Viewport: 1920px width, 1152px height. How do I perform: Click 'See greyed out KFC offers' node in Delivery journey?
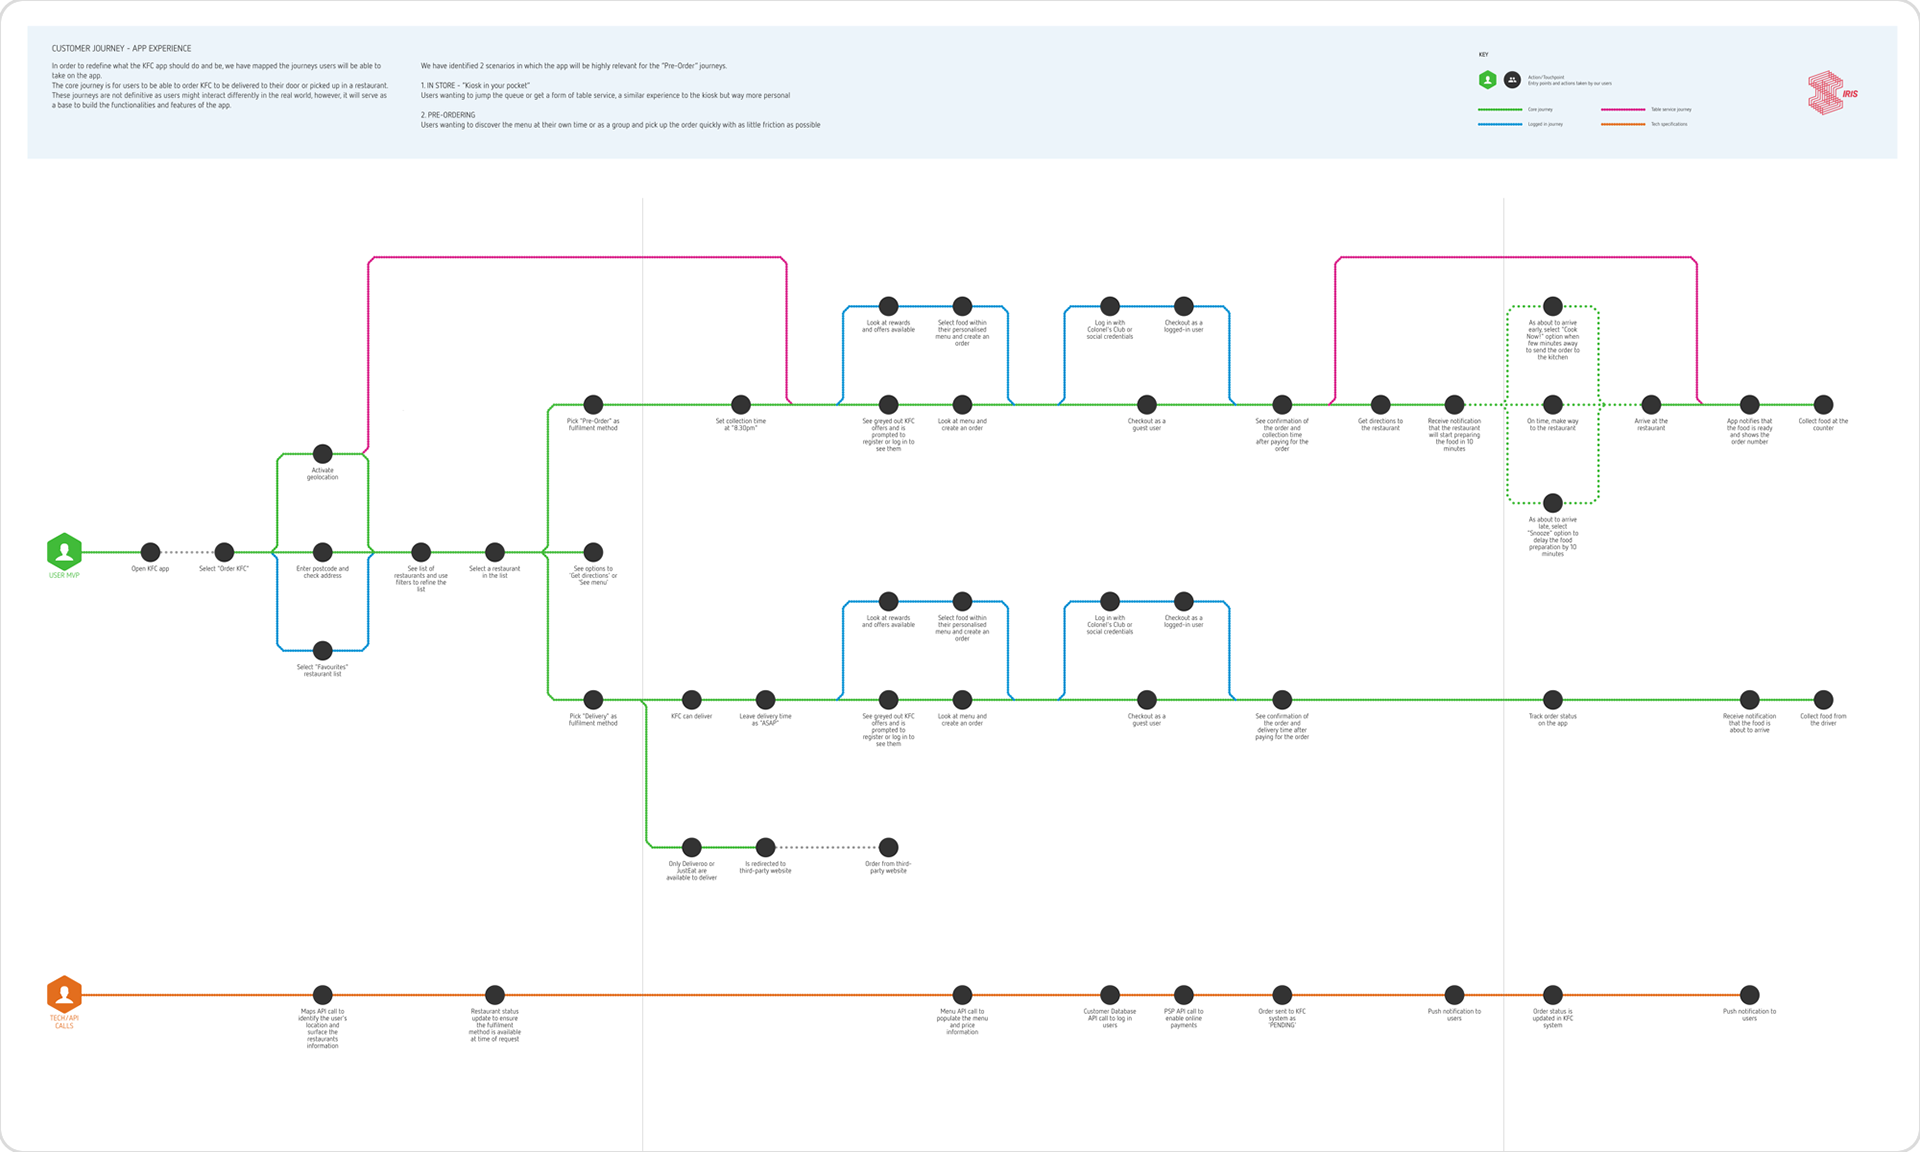pos(888,700)
